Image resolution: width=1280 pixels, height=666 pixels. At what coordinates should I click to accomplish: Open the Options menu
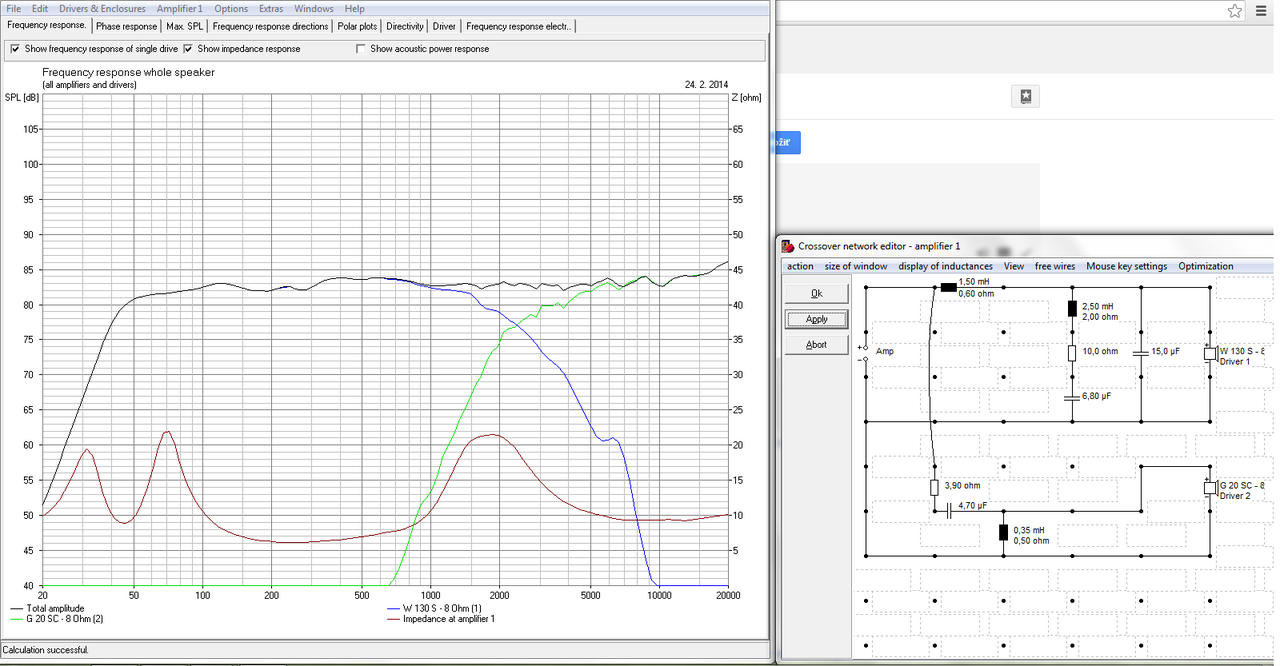point(231,8)
